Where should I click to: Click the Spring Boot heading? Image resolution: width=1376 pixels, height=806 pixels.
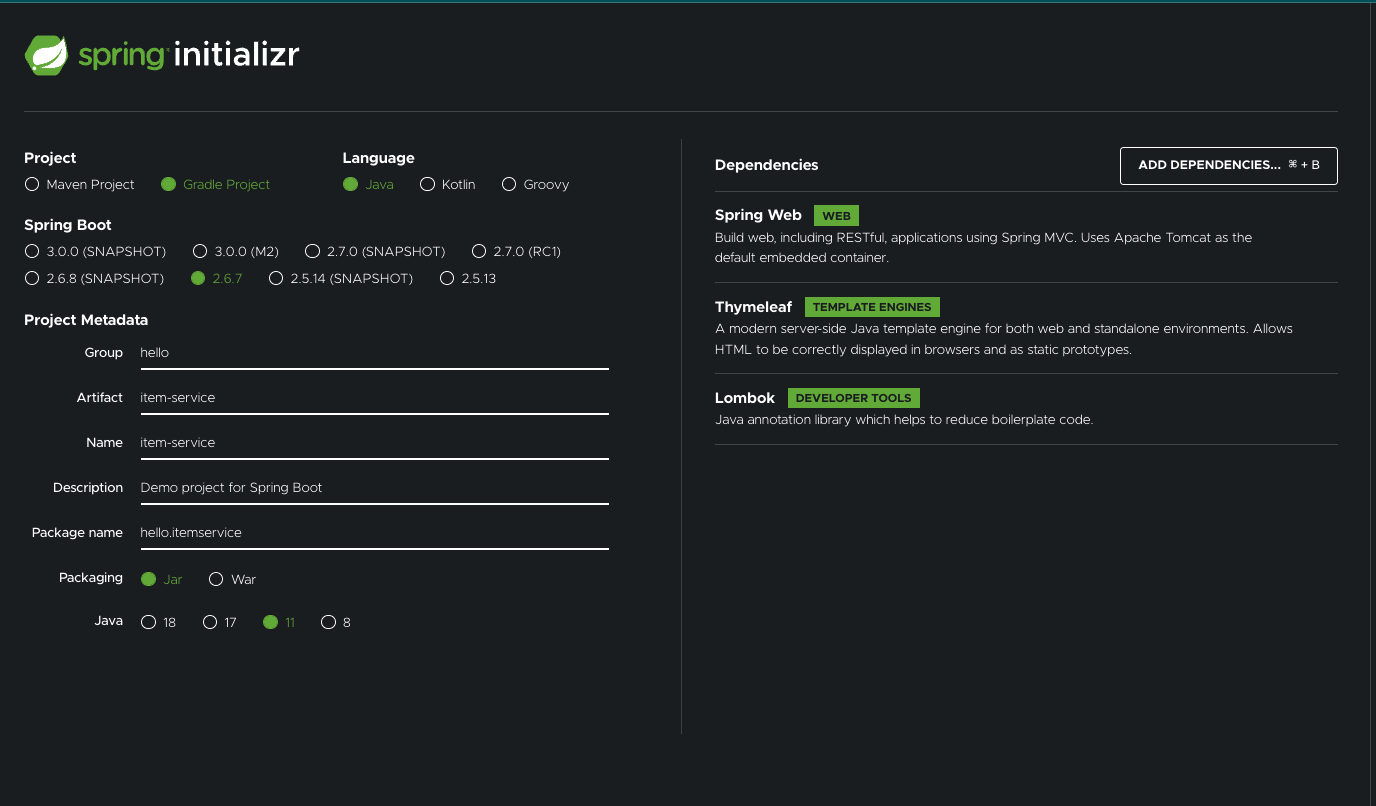[x=68, y=225]
